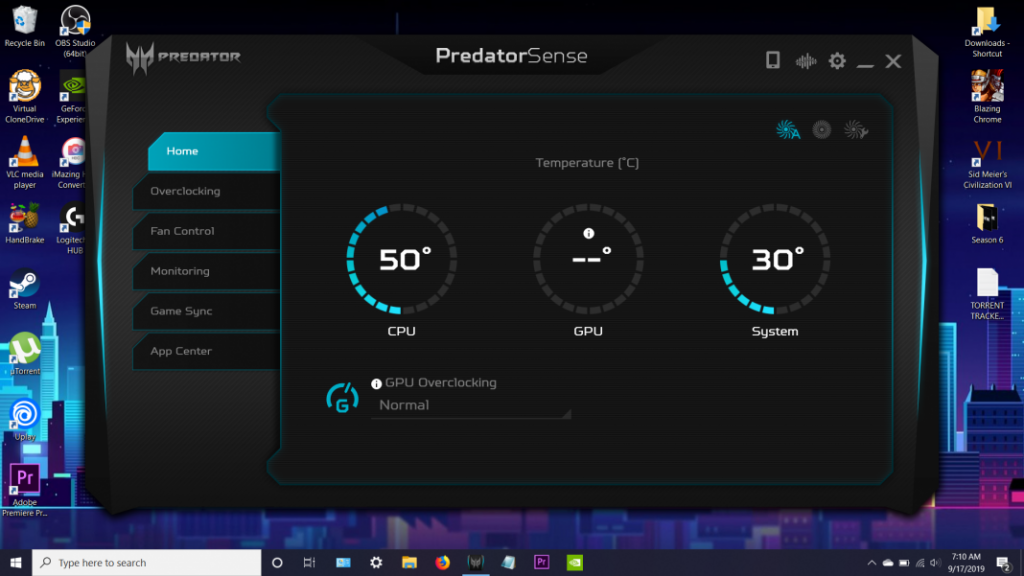
Task: Click the blue G overclocking speedometer icon
Action: (x=343, y=397)
